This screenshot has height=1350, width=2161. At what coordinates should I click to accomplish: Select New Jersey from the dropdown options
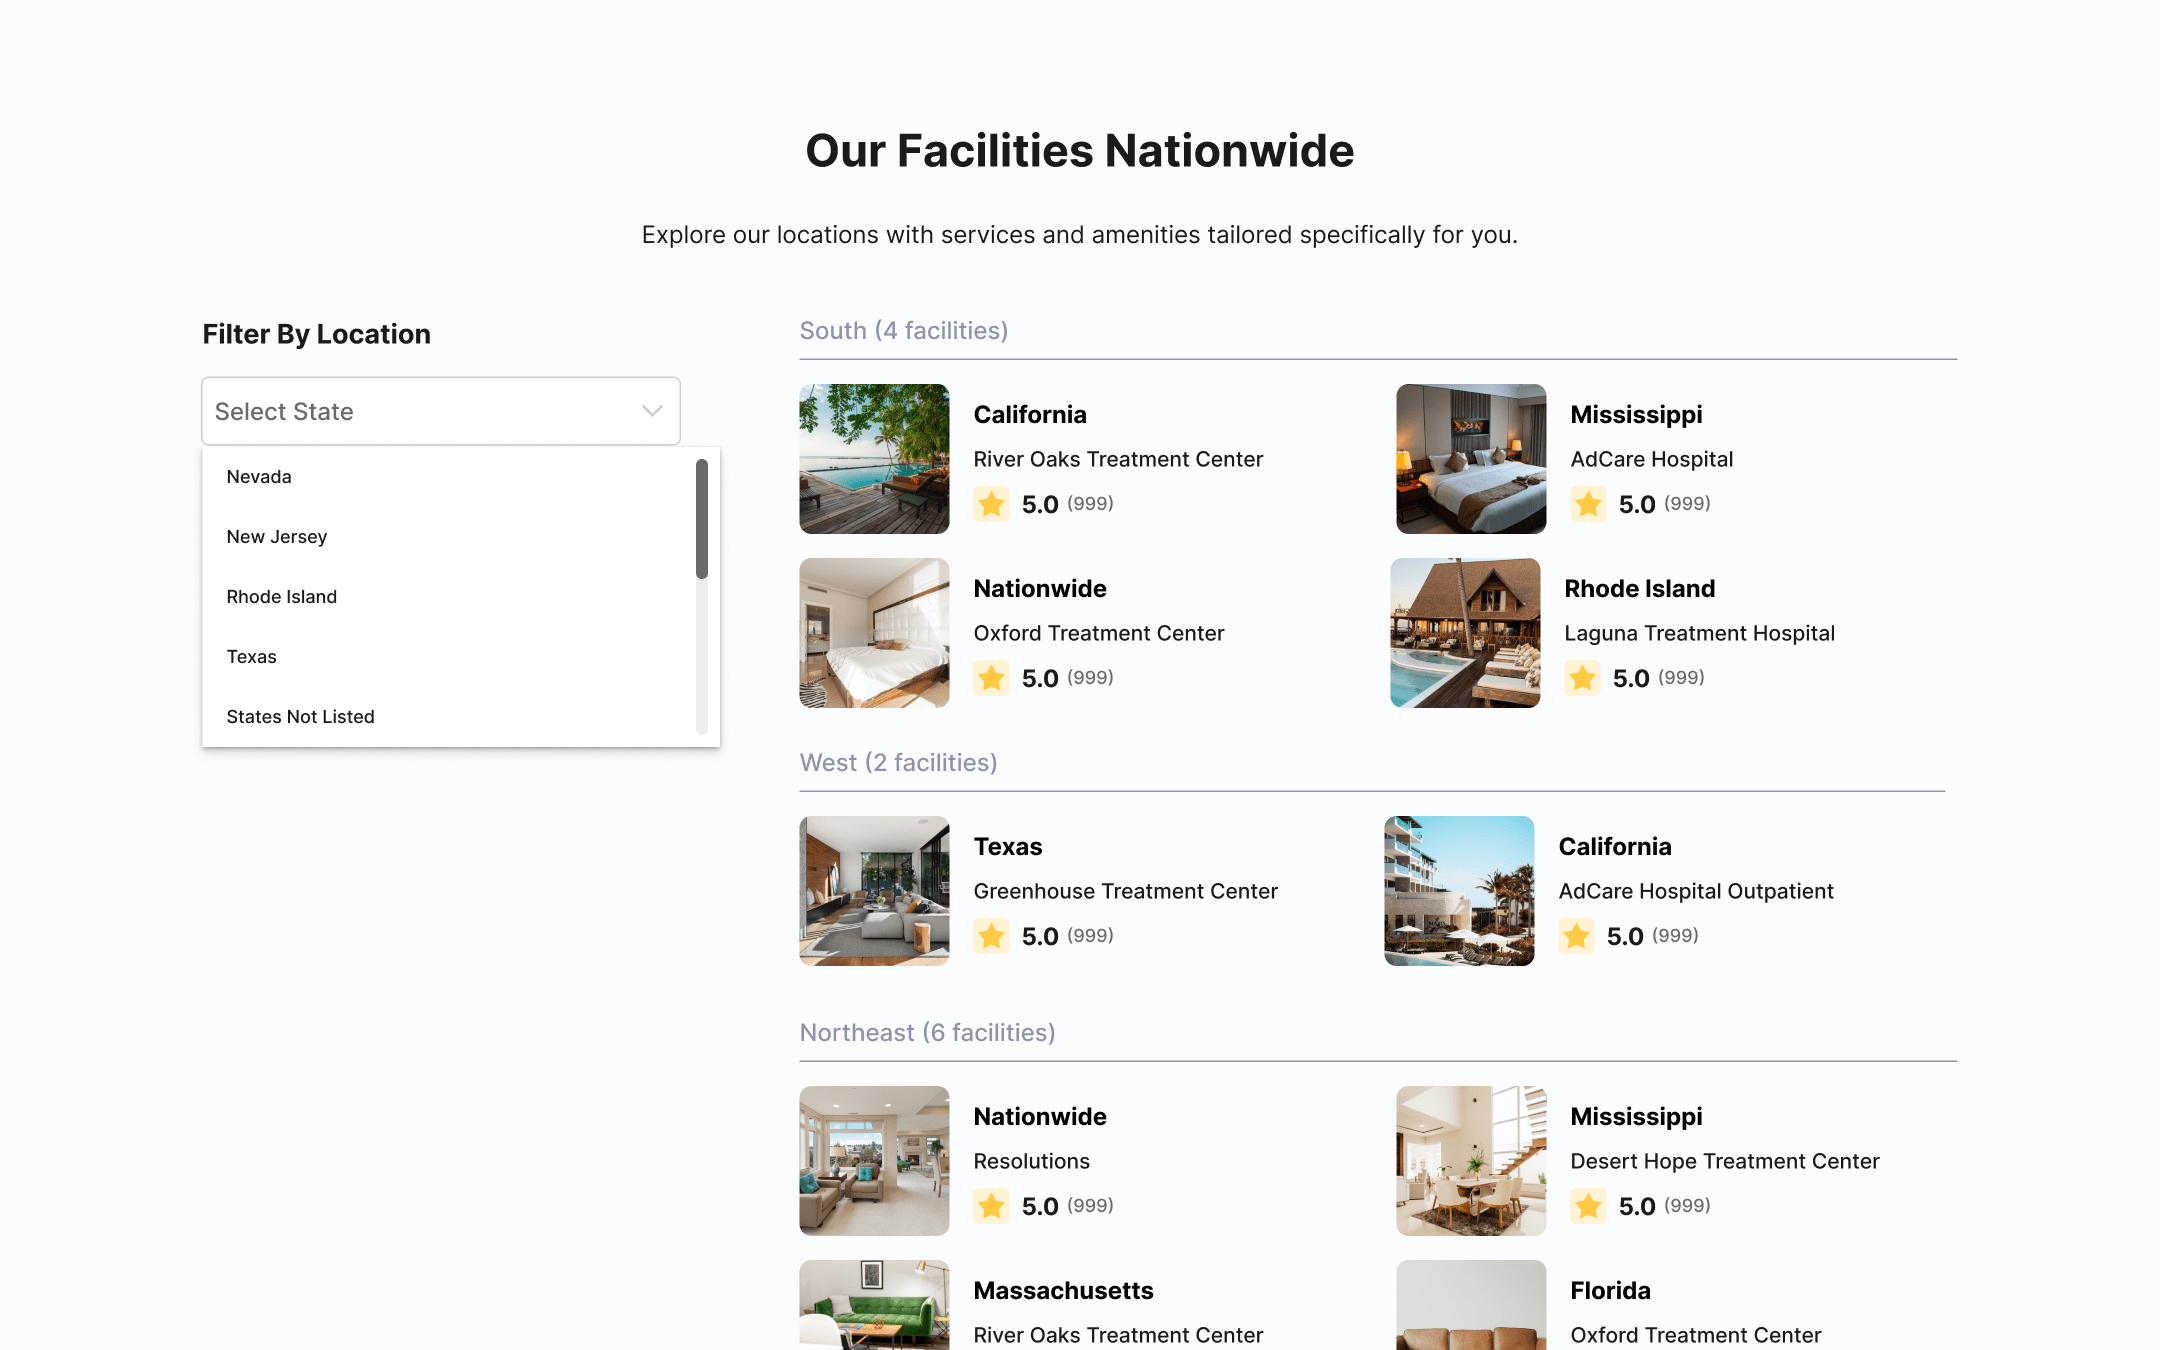tap(277, 536)
